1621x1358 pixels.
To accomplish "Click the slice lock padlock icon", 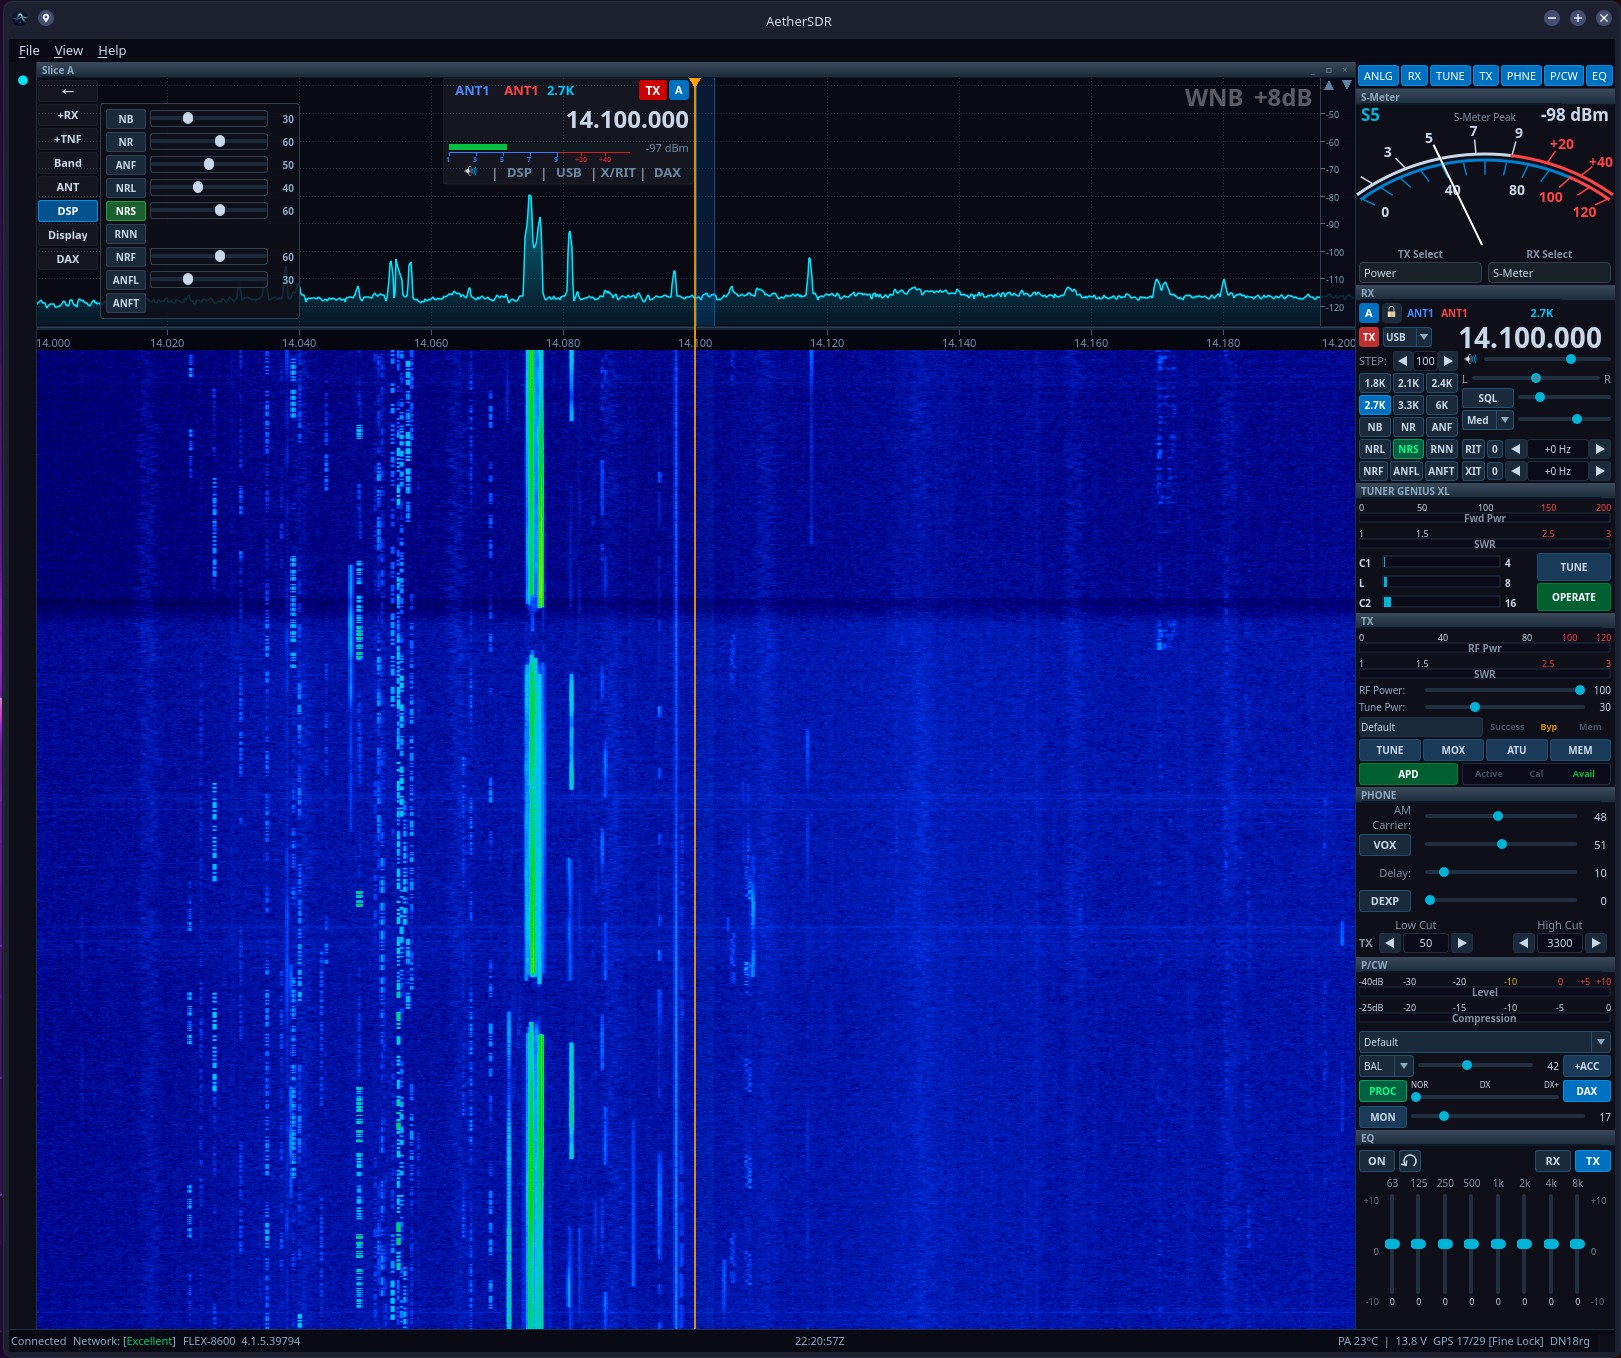I will (1391, 313).
